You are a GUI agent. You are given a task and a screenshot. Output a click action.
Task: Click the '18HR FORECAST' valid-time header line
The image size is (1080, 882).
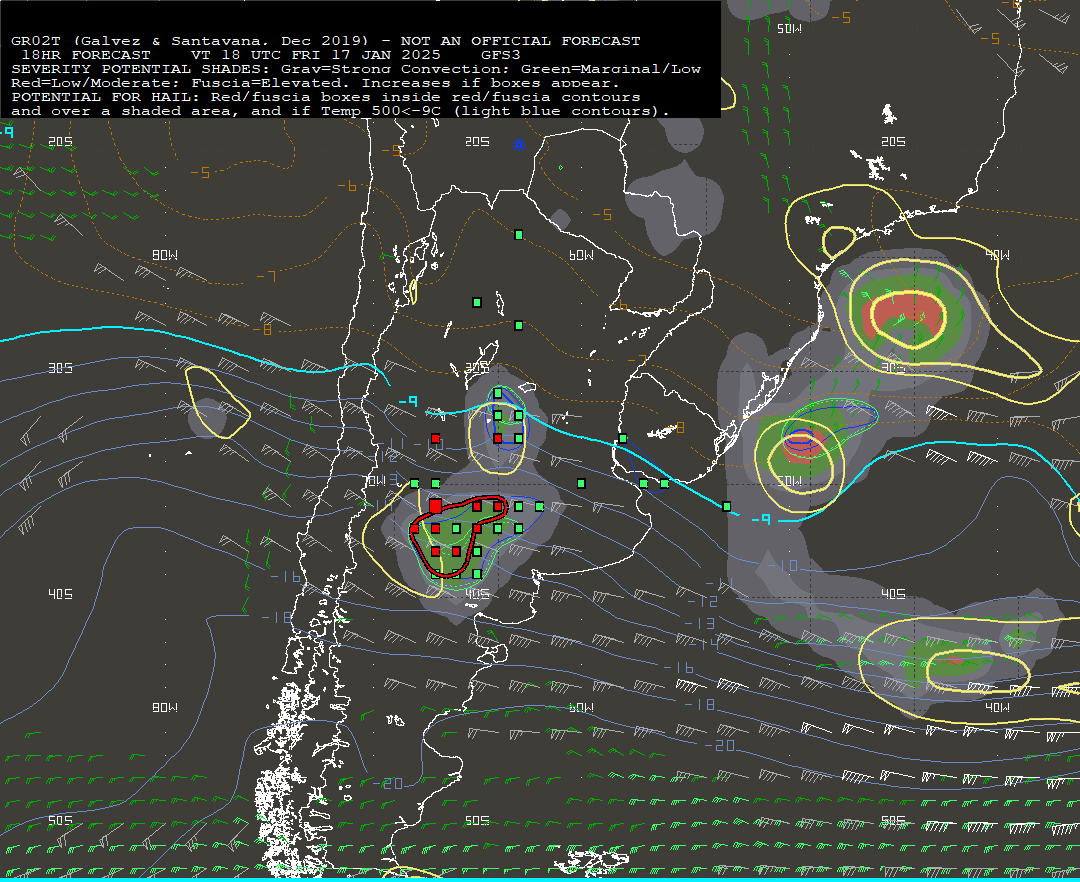(271, 55)
